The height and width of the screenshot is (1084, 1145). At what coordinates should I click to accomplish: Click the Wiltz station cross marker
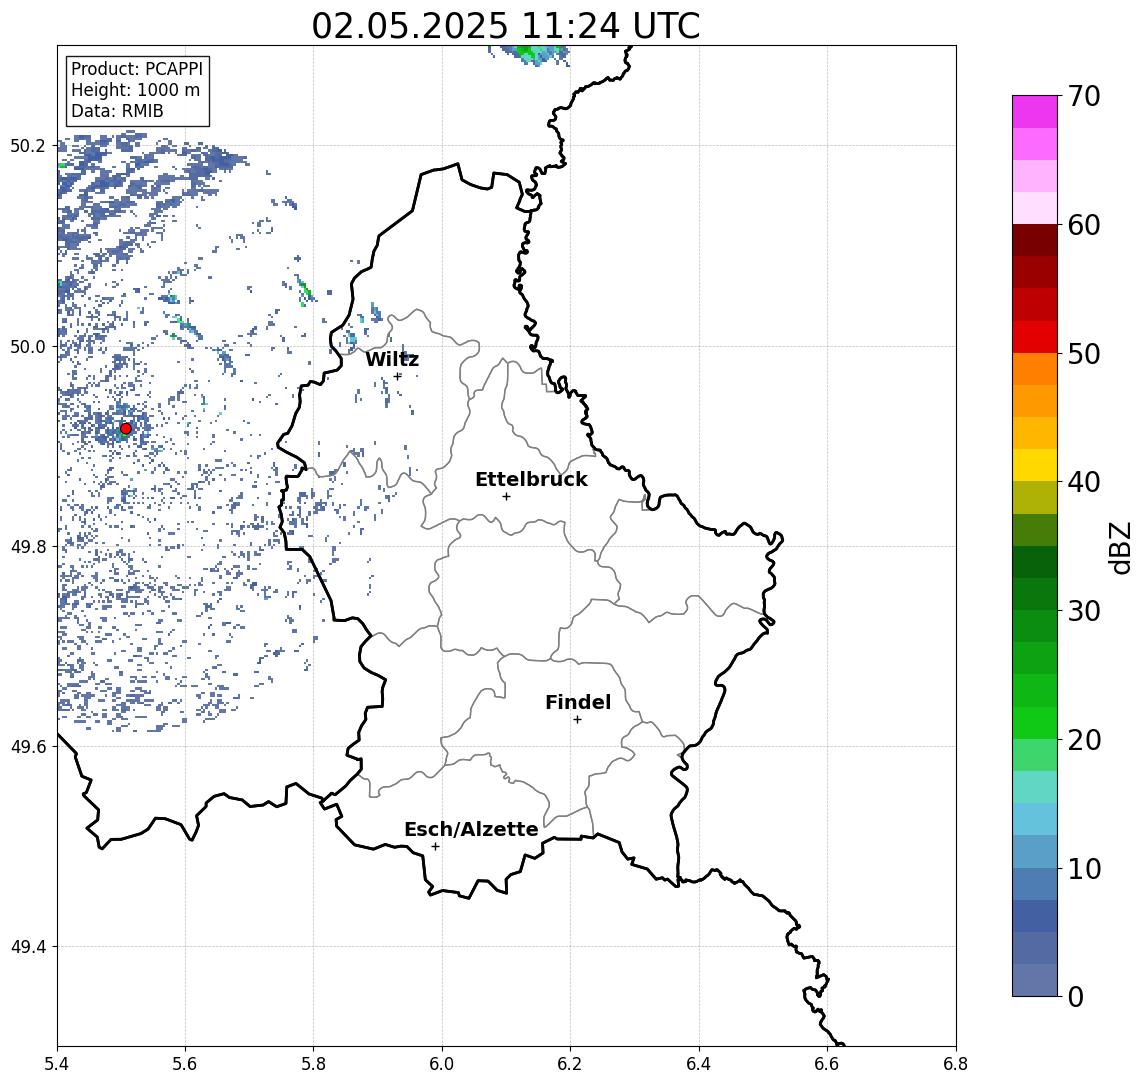(x=397, y=376)
